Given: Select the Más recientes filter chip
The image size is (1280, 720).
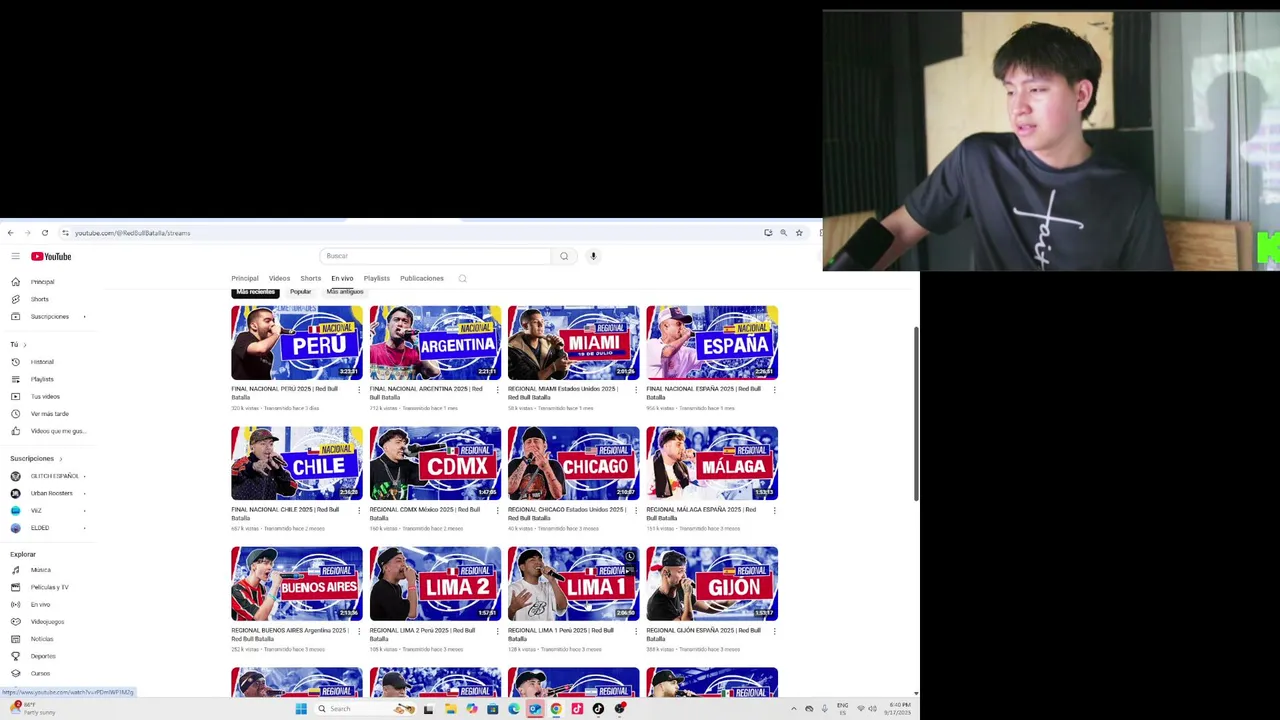Looking at the screenshot, I should pyautogui.click(x=255, y=292).
